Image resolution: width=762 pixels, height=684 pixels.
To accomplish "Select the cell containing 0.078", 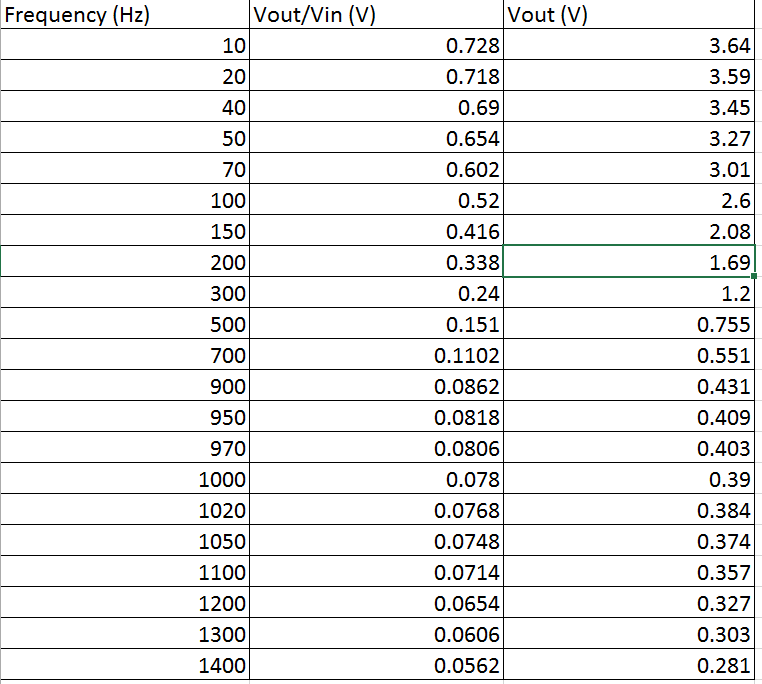I will [376, 479].
